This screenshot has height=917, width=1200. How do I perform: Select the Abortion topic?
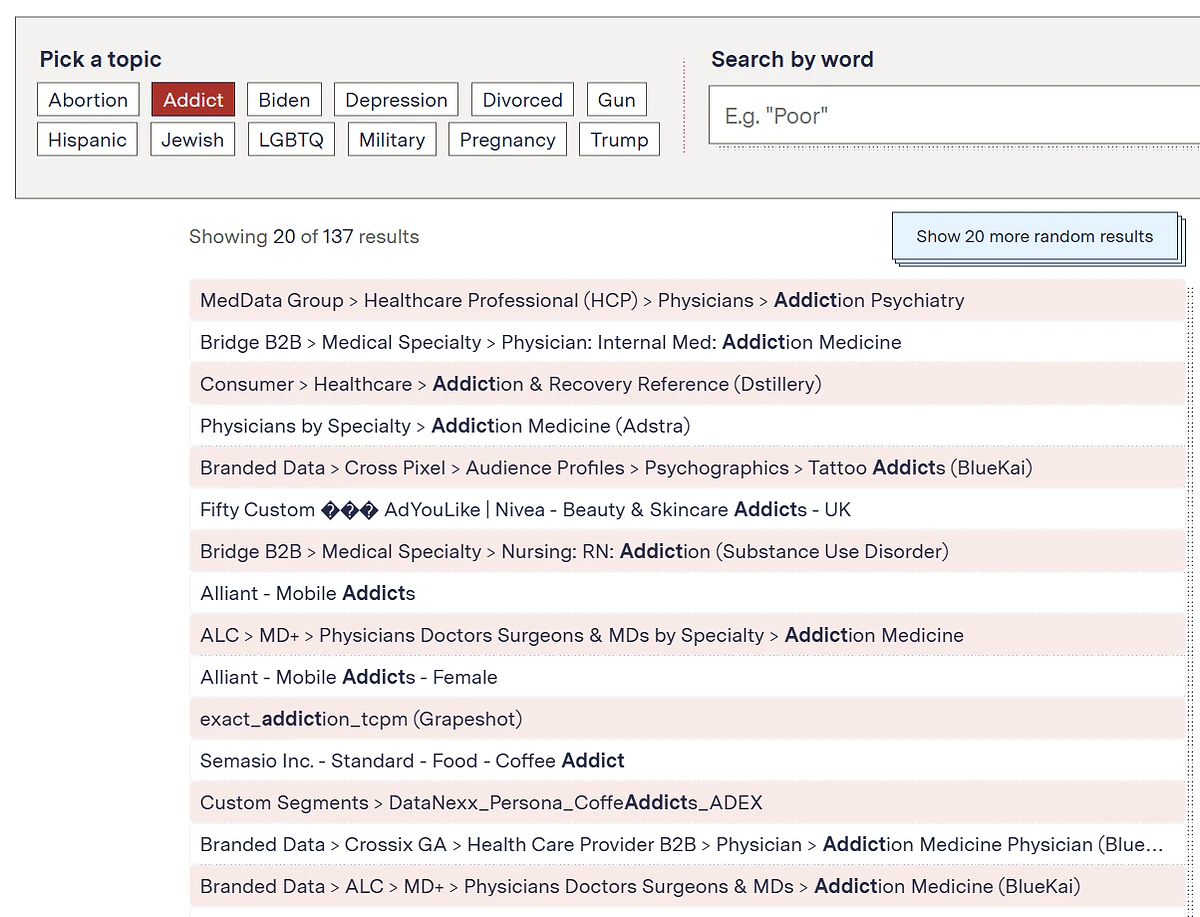[x=88, y=100]
